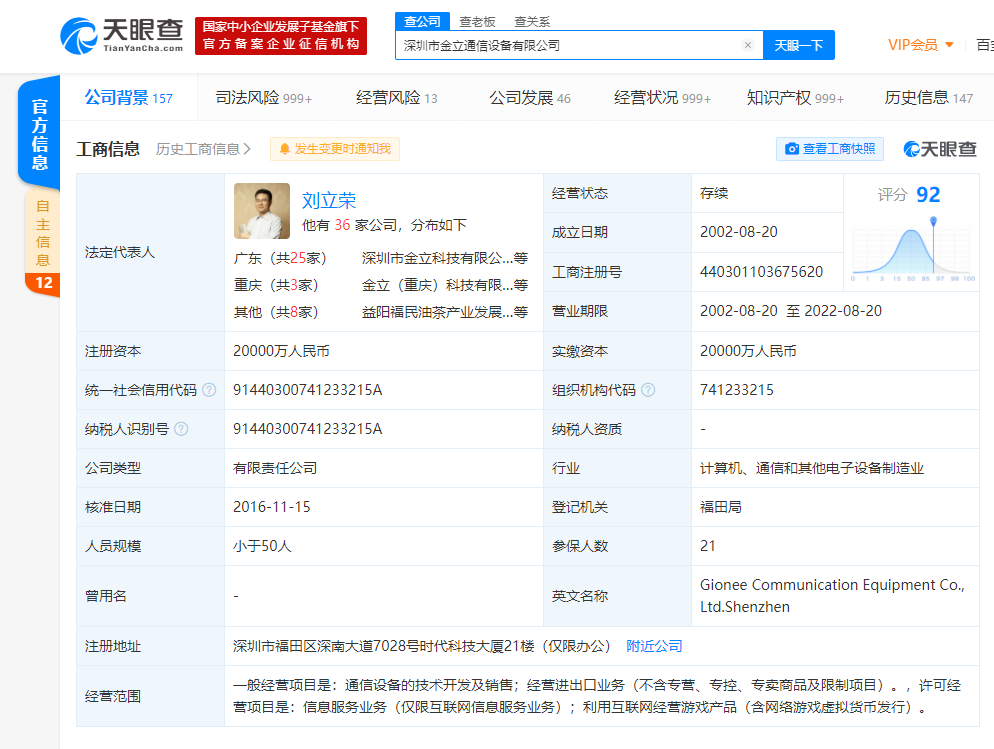Click the 天眼一下 search button
994x749 pixels.
(798, 45)
